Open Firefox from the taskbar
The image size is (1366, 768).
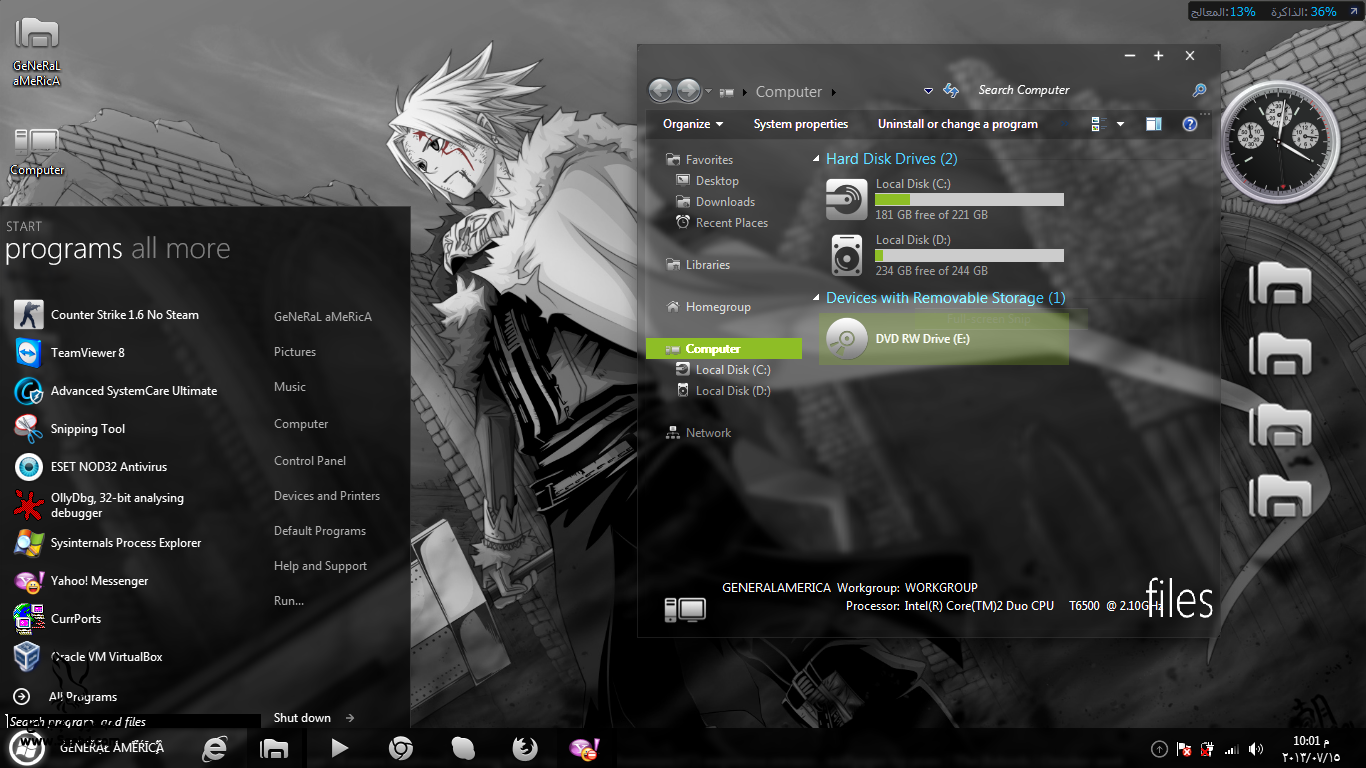[x=524, y=748]
